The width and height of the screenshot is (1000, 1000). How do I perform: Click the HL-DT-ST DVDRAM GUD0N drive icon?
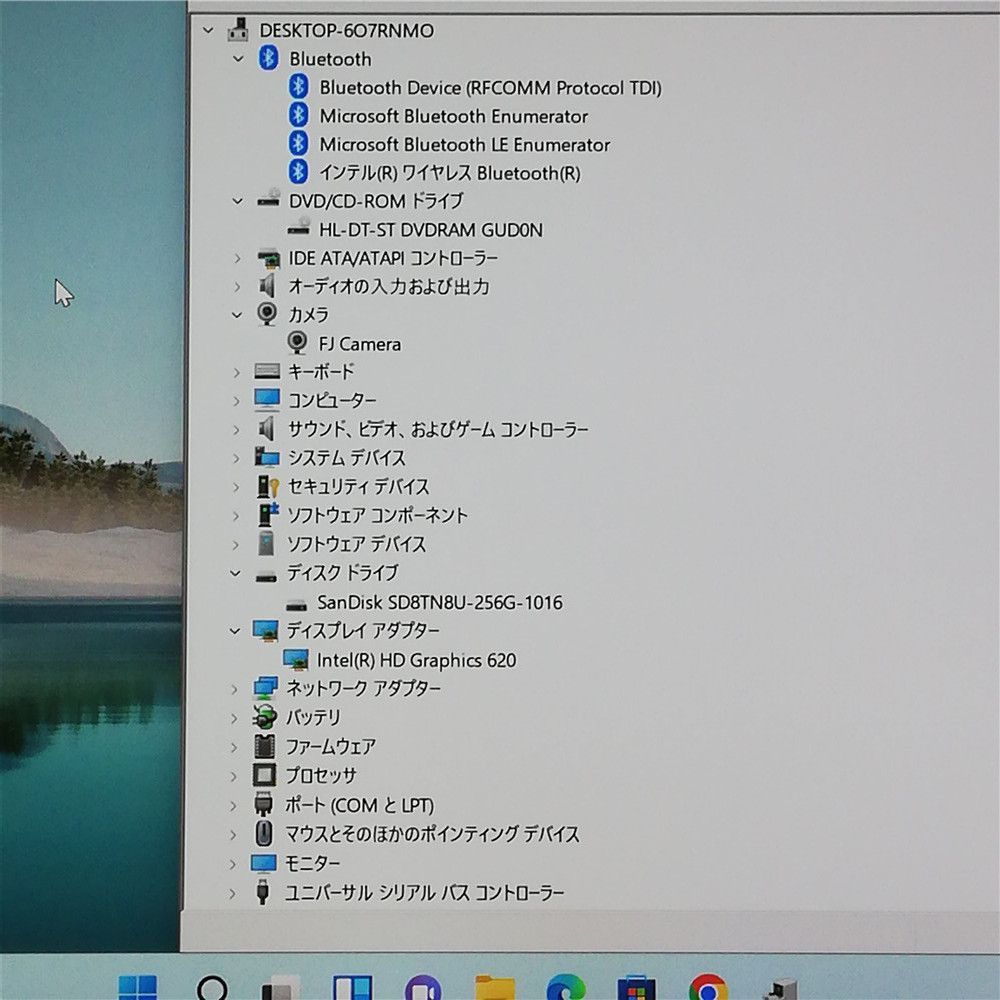point(297,229)
